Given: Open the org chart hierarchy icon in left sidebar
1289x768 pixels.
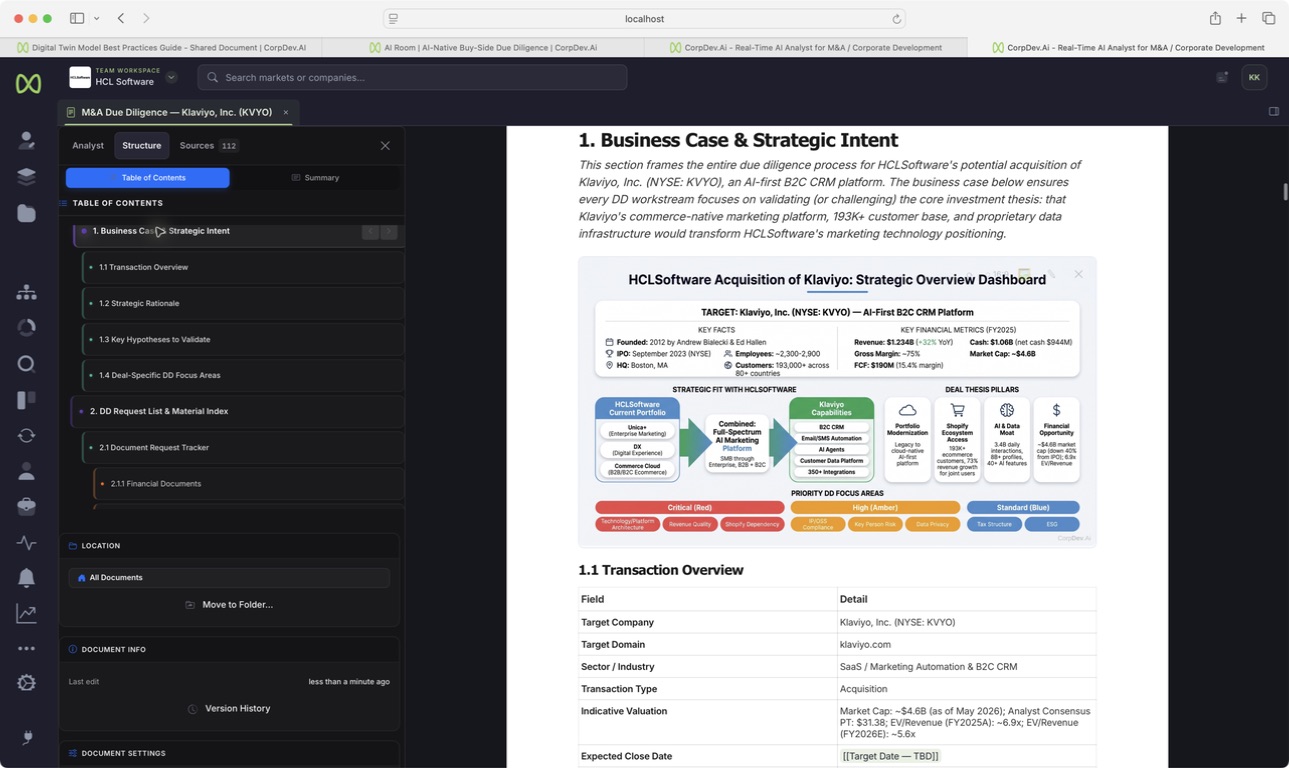Looking at the screenshot, I should 27,292.
